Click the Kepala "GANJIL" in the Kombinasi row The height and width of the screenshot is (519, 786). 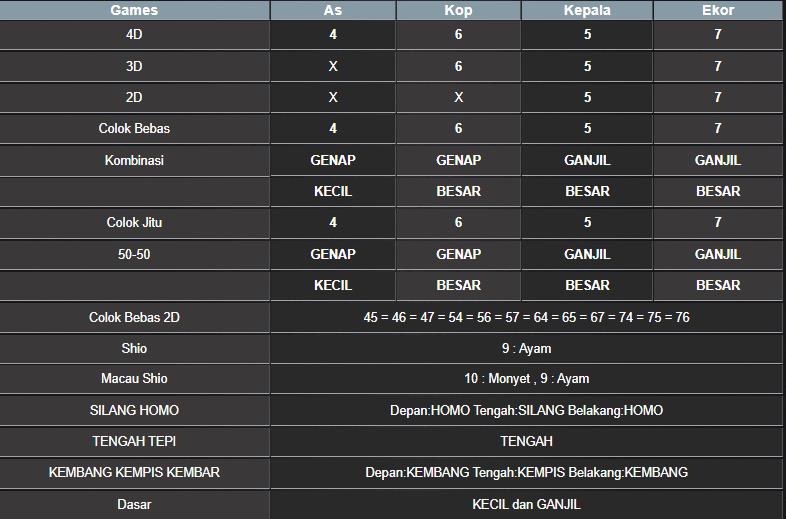(587, 160)
